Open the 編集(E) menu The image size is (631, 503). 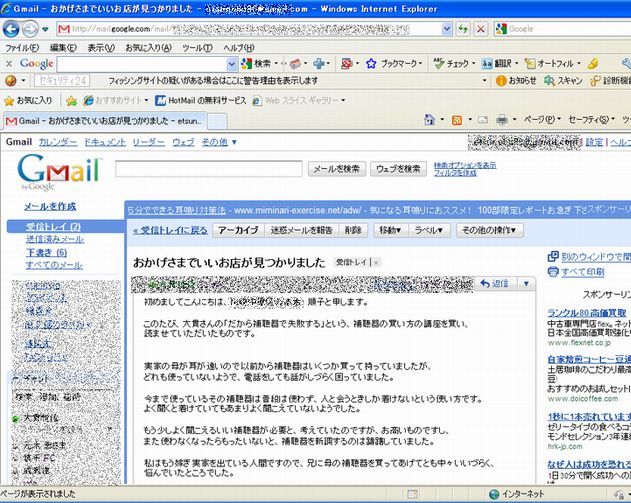tap(63, 48)
